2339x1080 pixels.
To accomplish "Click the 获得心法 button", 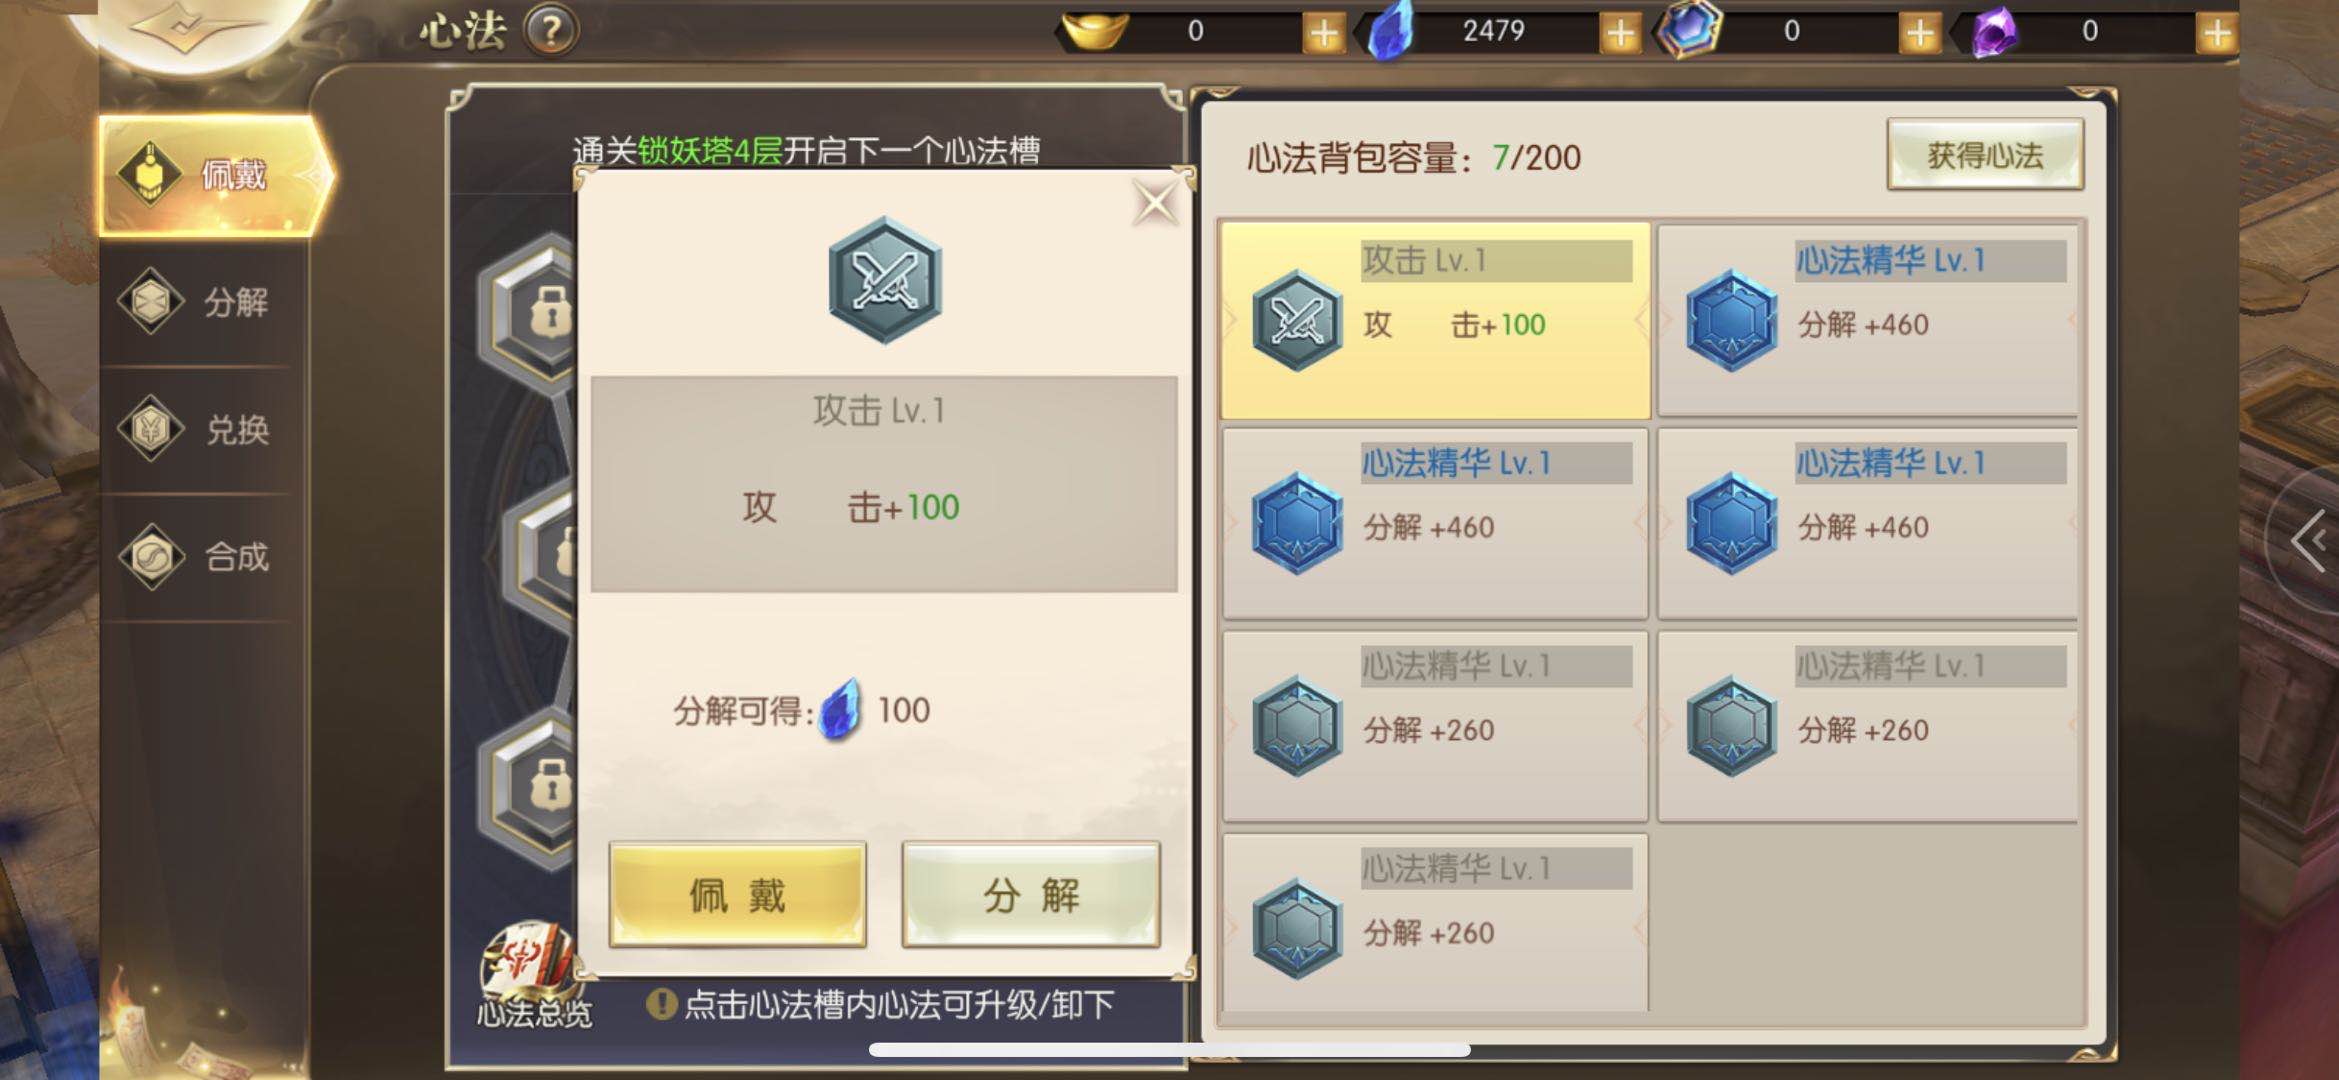I will 1985,154.
